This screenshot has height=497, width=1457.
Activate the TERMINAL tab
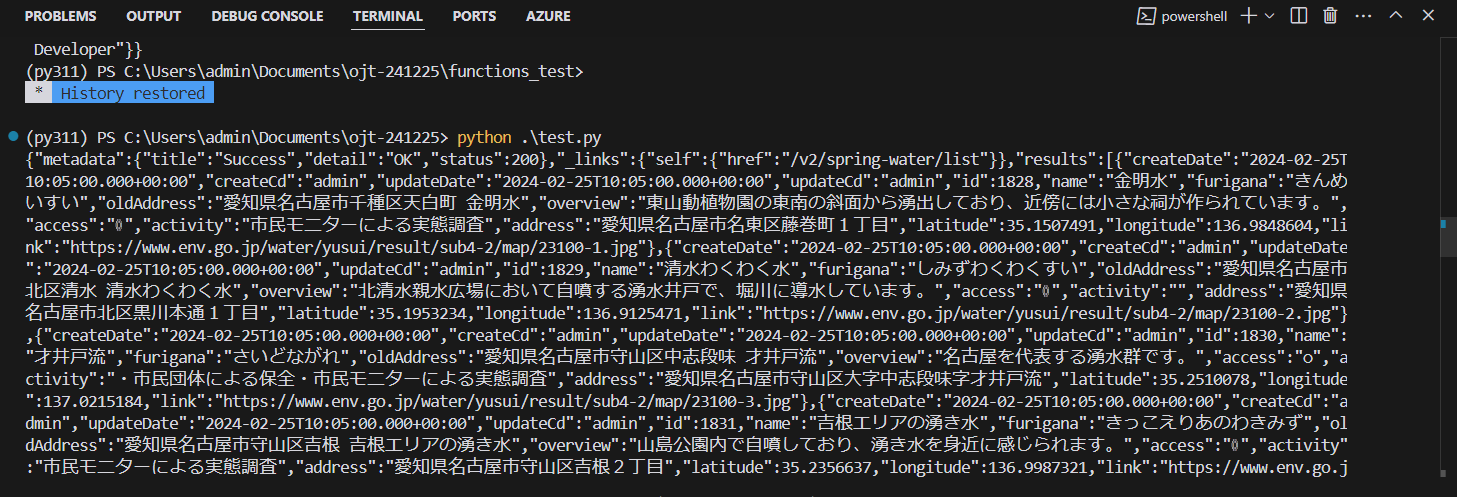tap(388, 16)
